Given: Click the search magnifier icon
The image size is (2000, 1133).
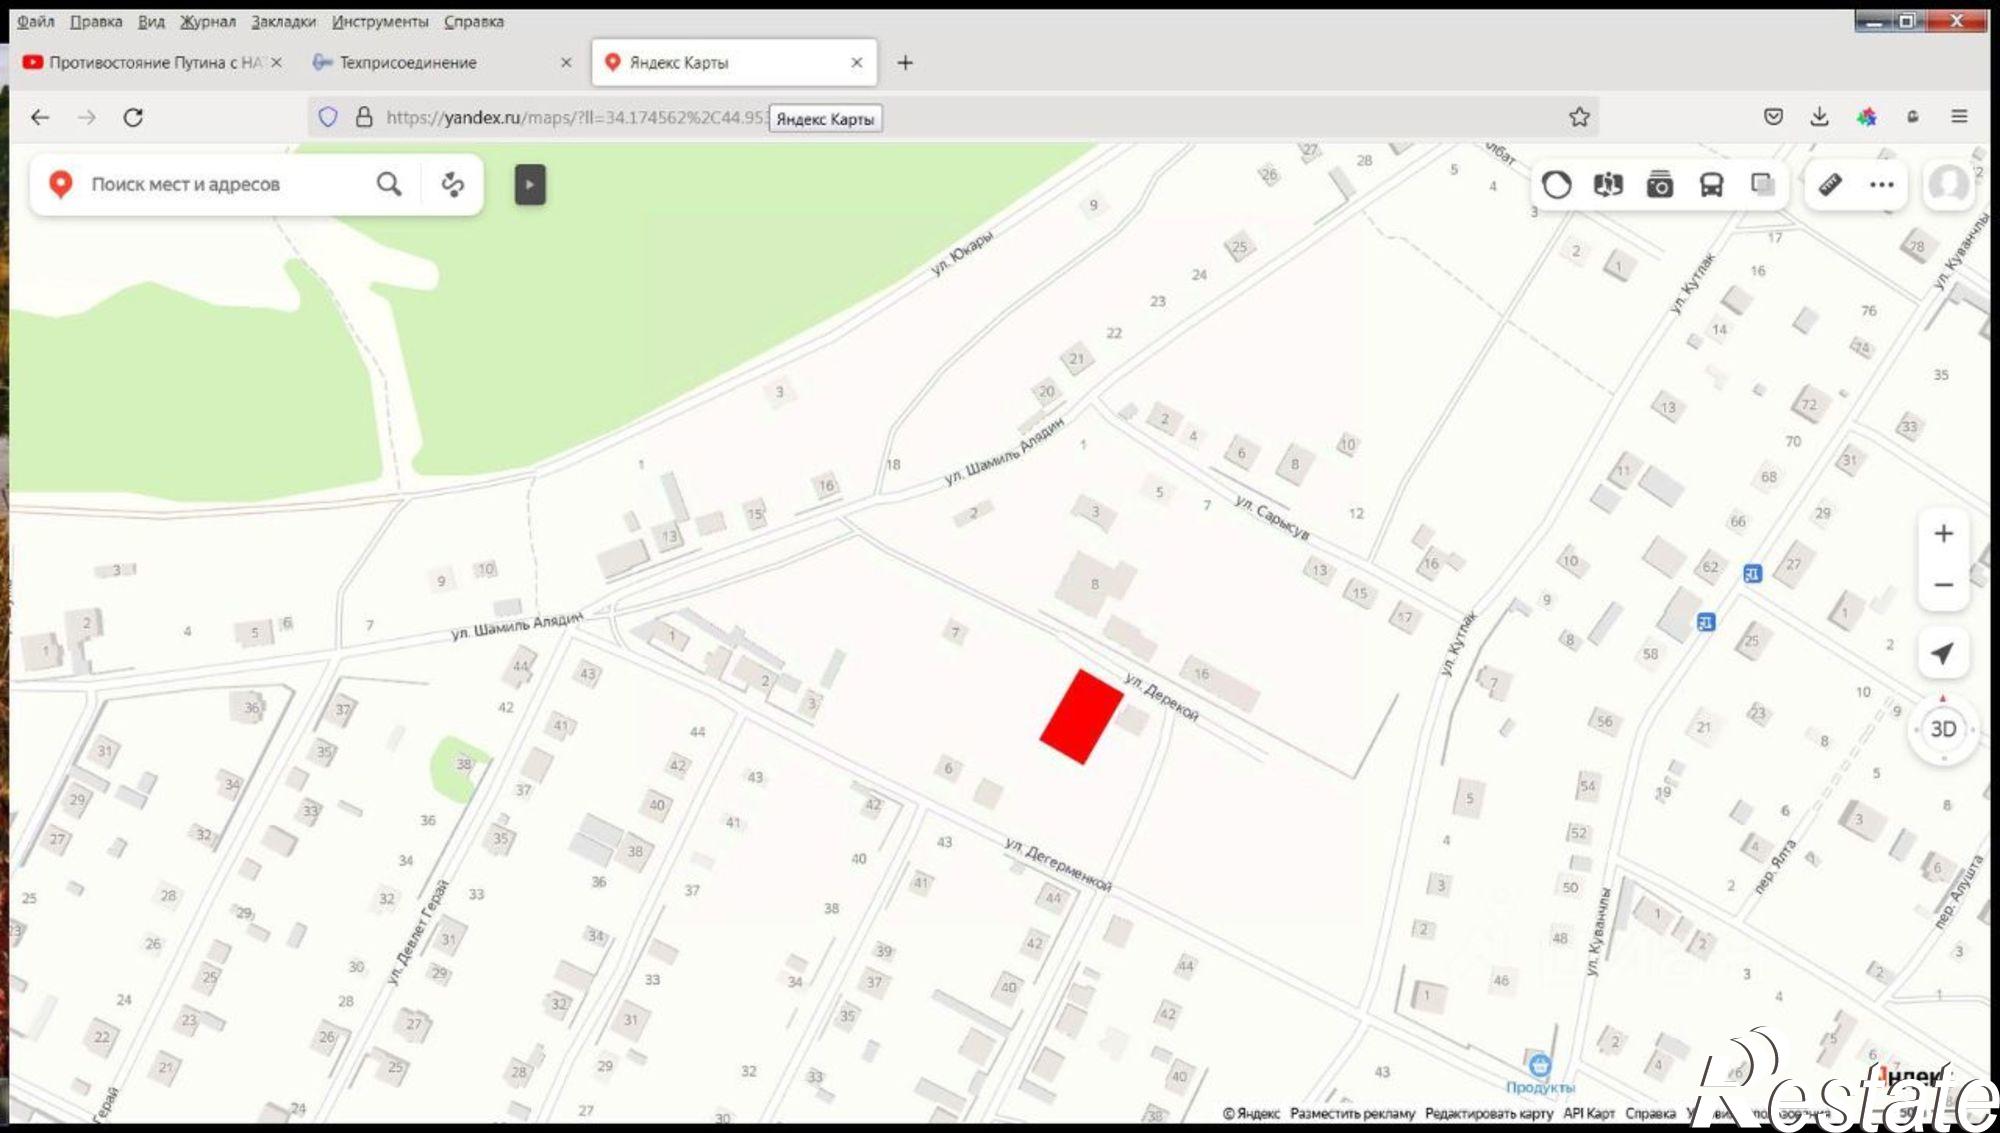Looking at the screenshot, I should point(389,184).
